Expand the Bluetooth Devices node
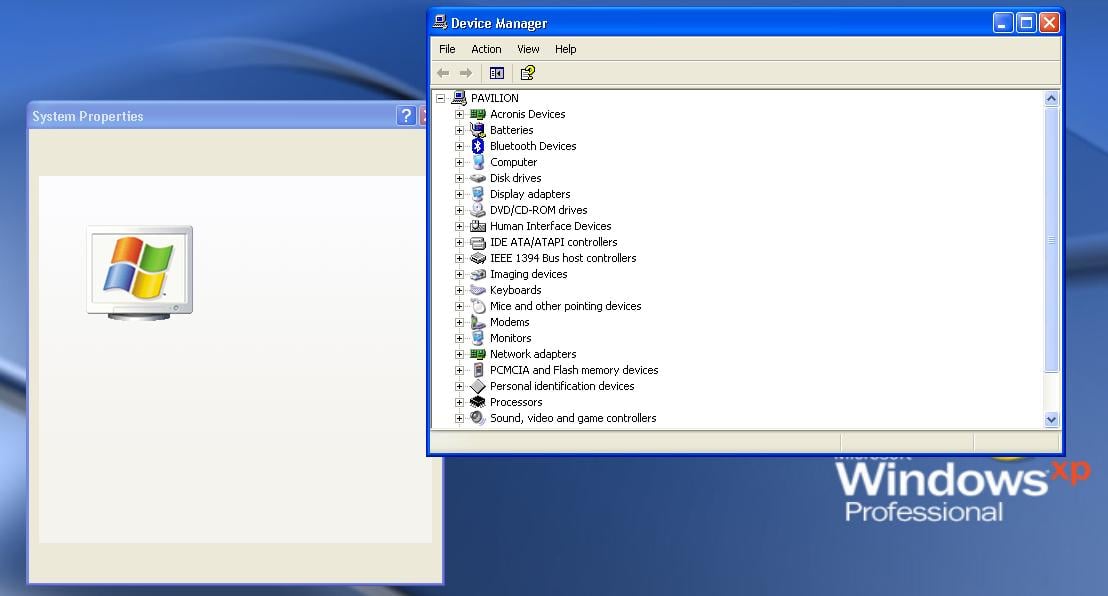 point(459,146)
